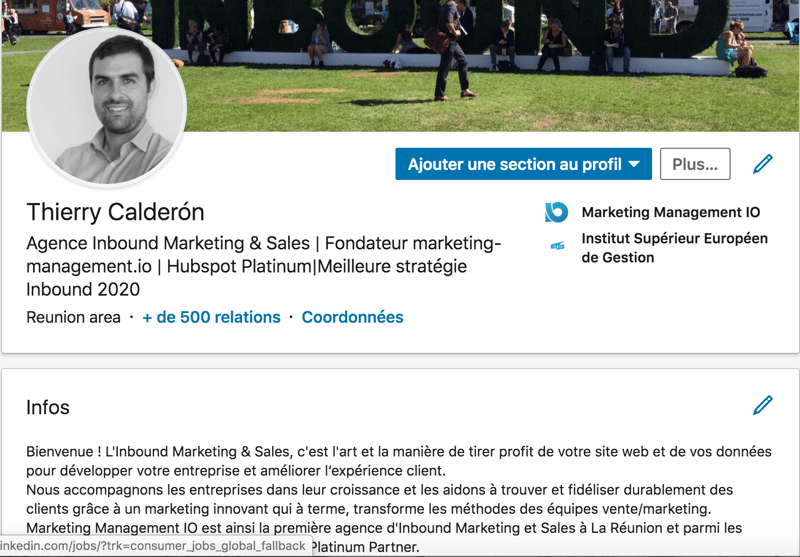
Task: Click the status bar URL preview
Action: 155,546
